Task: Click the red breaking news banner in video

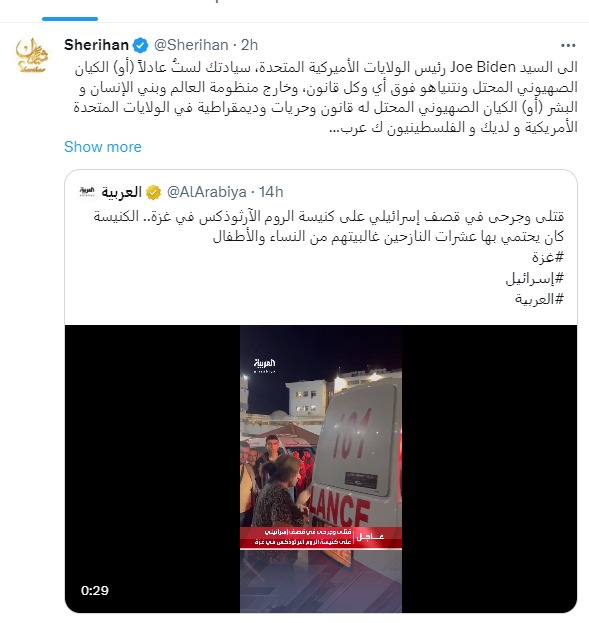Action: click(x=321, y=538)
